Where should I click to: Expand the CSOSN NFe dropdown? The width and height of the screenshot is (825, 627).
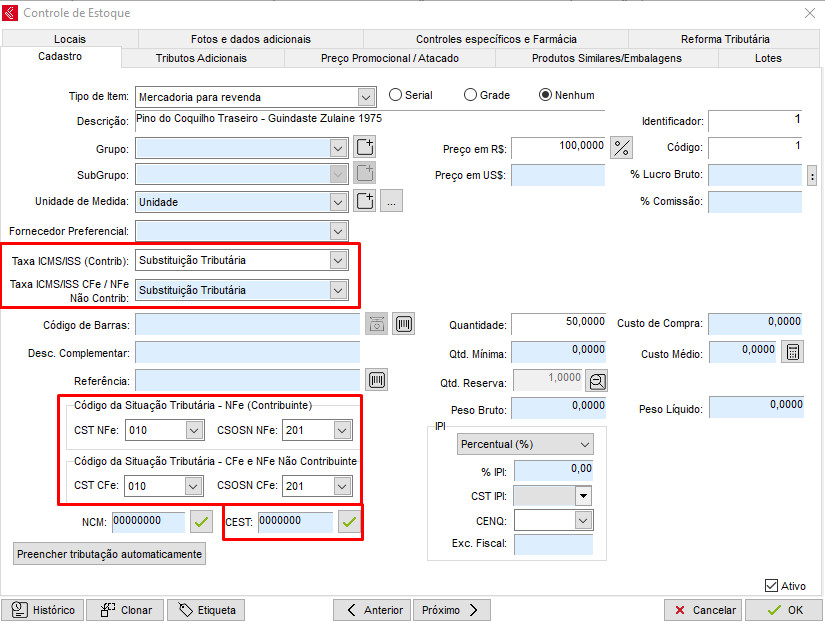(x=342, y=430)
